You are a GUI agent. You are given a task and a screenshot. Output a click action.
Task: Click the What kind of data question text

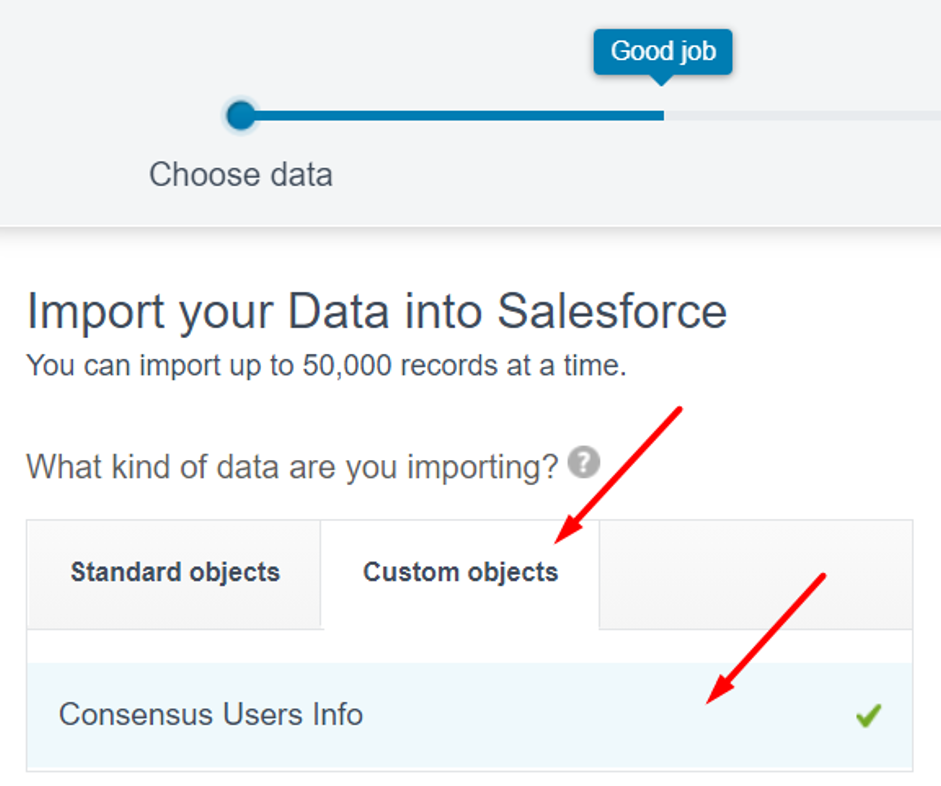pos(293,467)
